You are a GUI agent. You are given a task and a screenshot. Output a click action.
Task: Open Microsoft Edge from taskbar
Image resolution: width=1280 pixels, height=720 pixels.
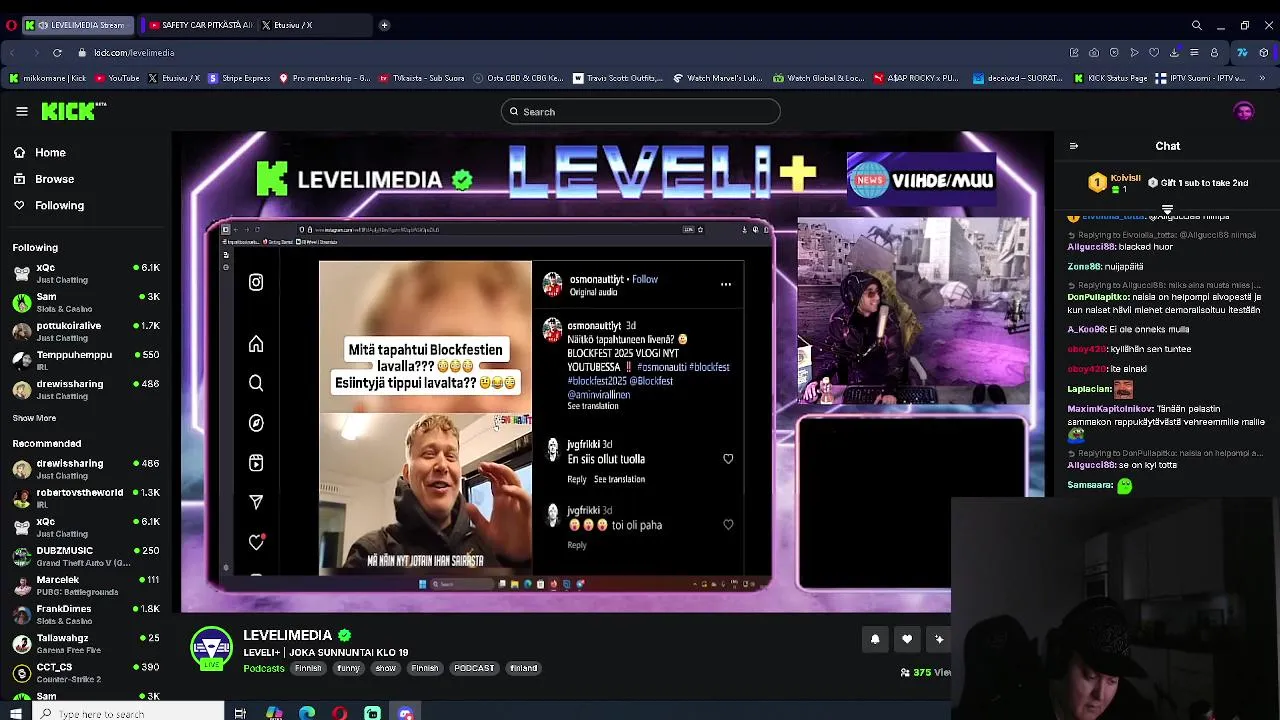coord(307,713)
